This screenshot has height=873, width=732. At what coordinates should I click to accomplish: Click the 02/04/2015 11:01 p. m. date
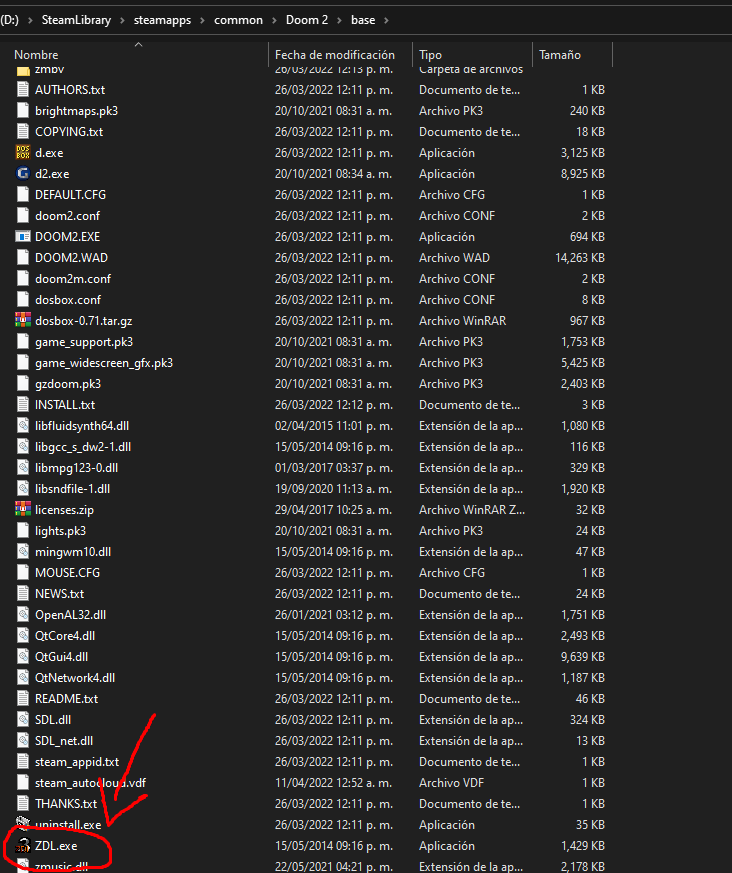point(333,426)
